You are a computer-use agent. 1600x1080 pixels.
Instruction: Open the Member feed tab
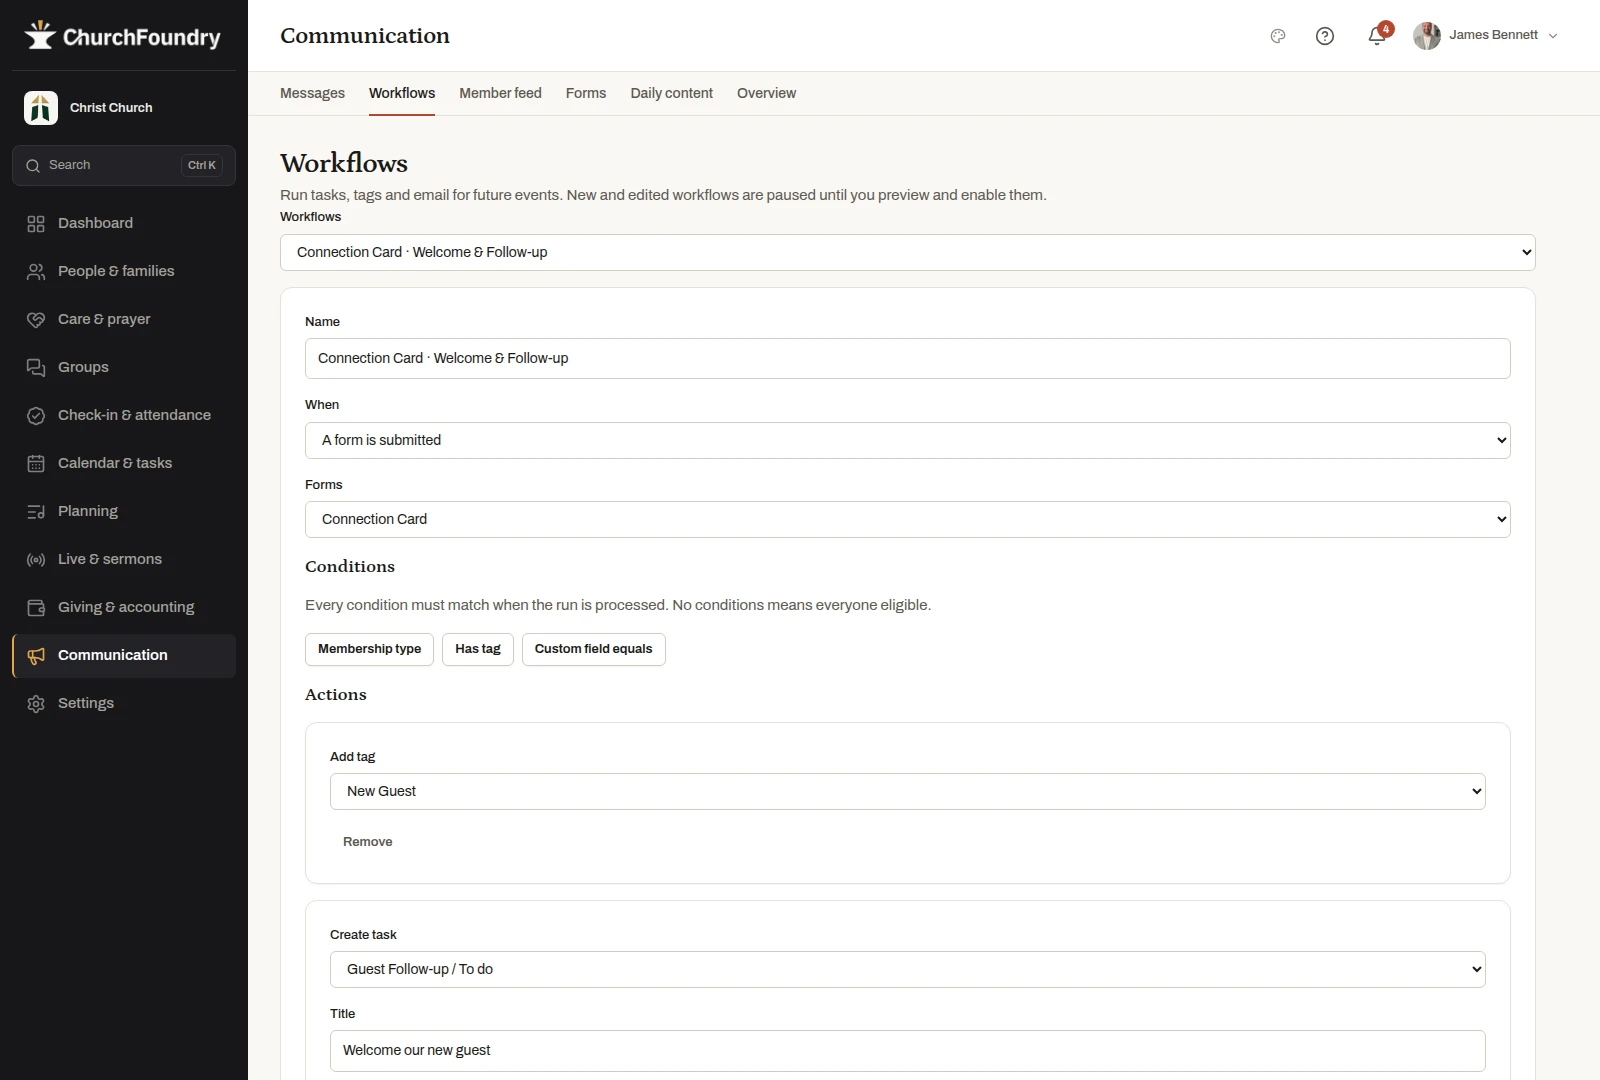point(500,93)
